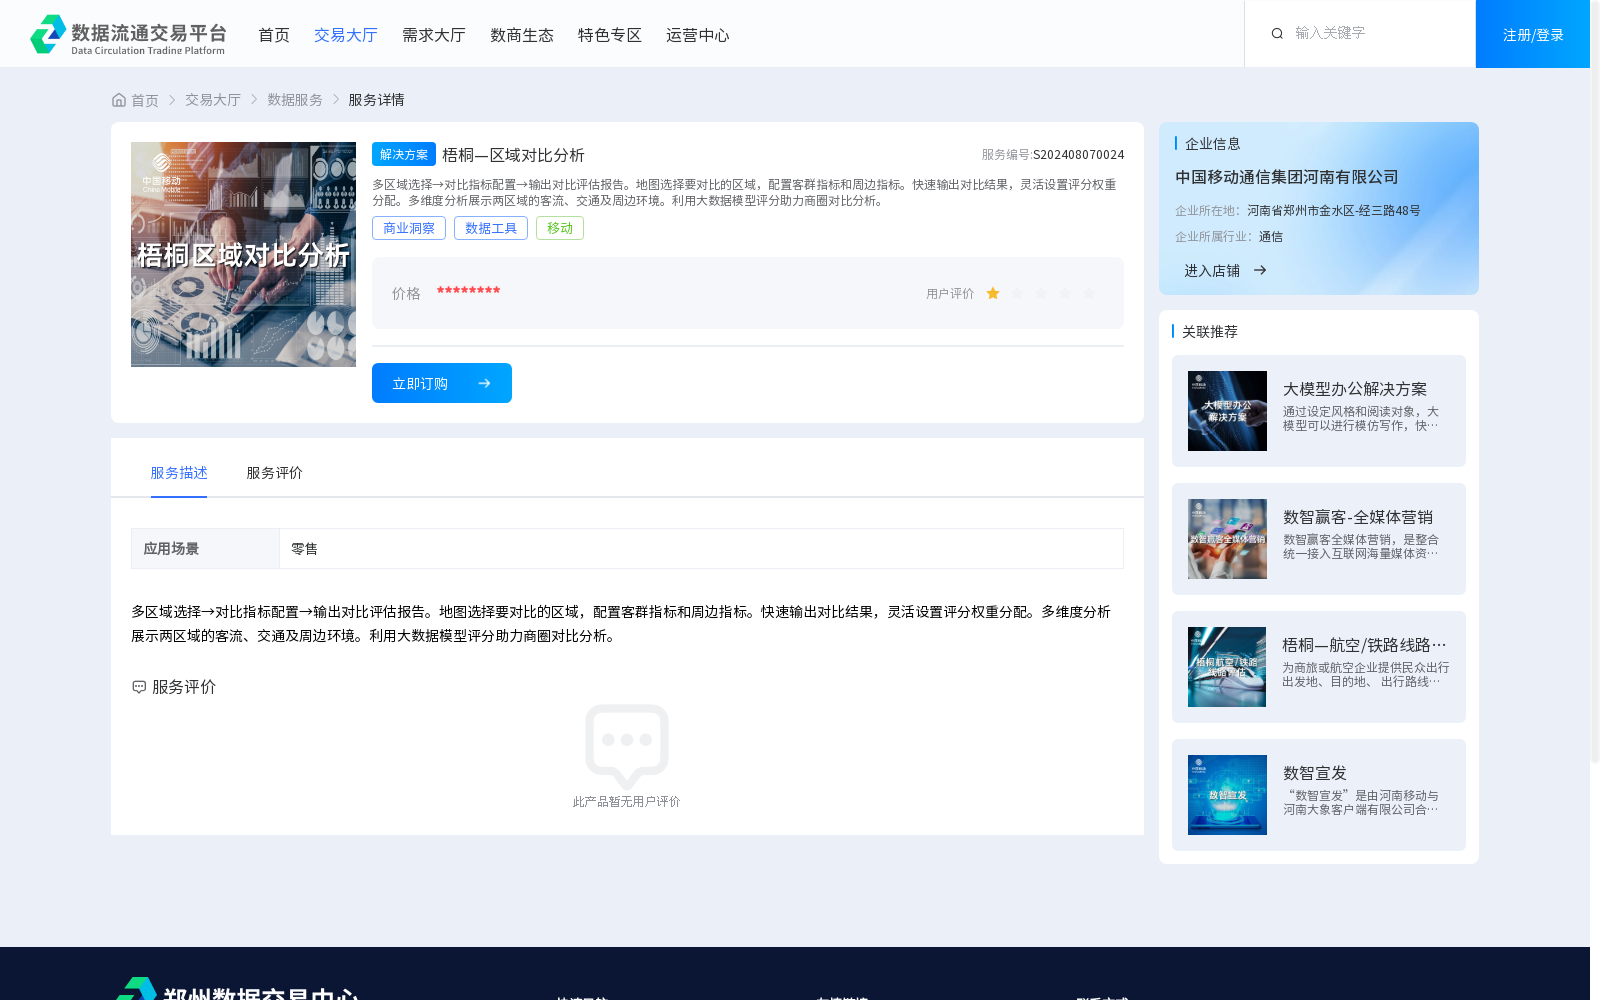Click the service number S202408070024
Screen dimensions: 1600x1000
pyautogui.click(x=1078, y=155)
